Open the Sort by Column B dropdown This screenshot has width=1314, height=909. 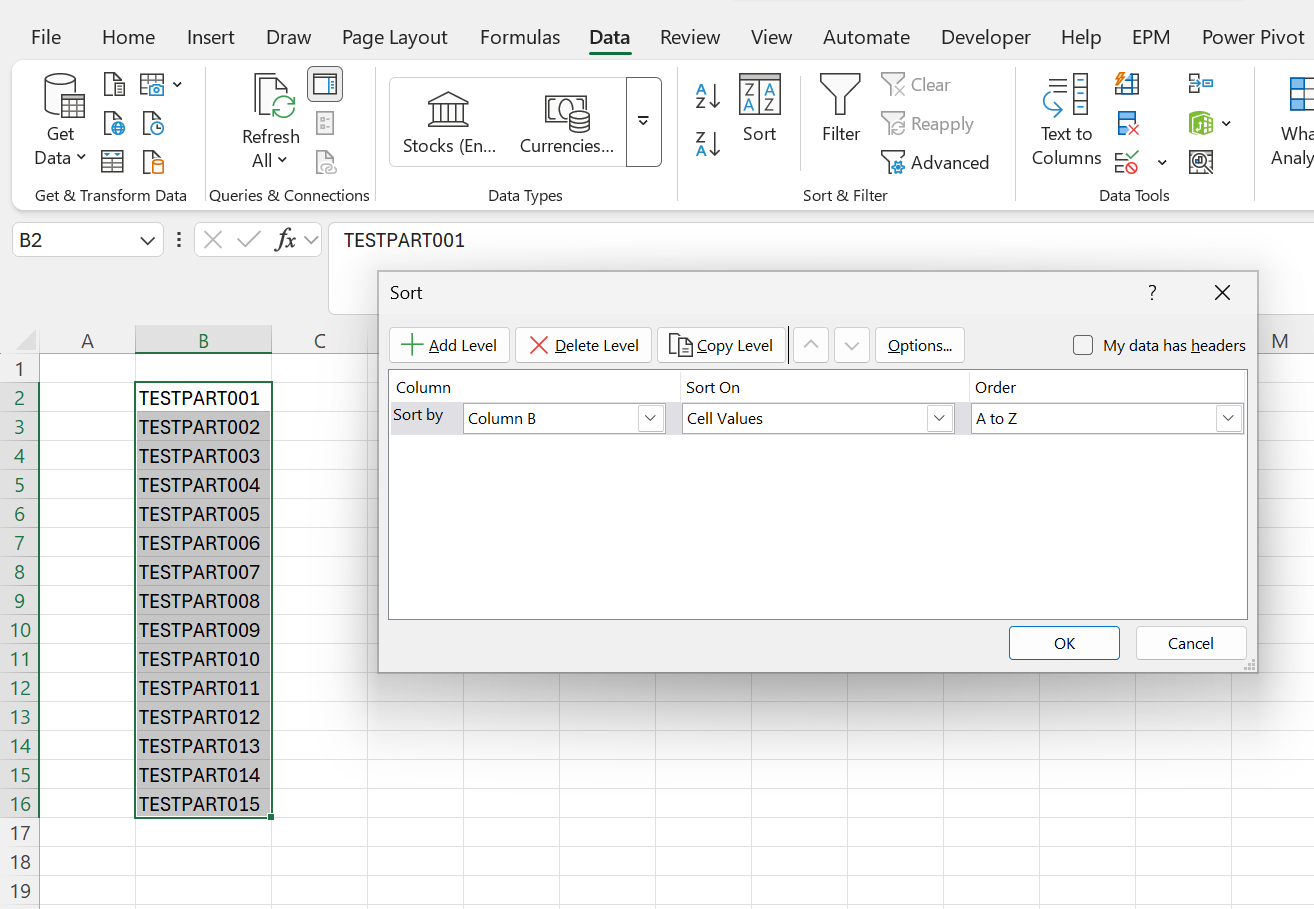click(x=565, y=418)
